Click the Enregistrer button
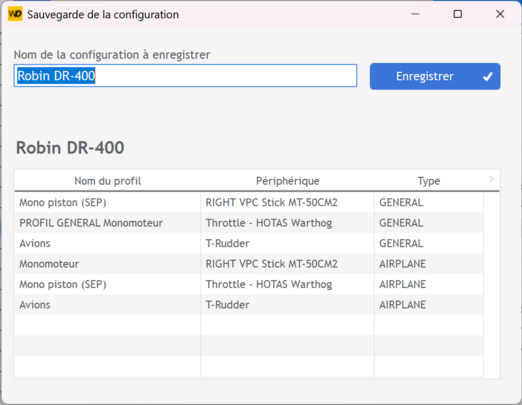The image size is (522, 405). (435, 76)
